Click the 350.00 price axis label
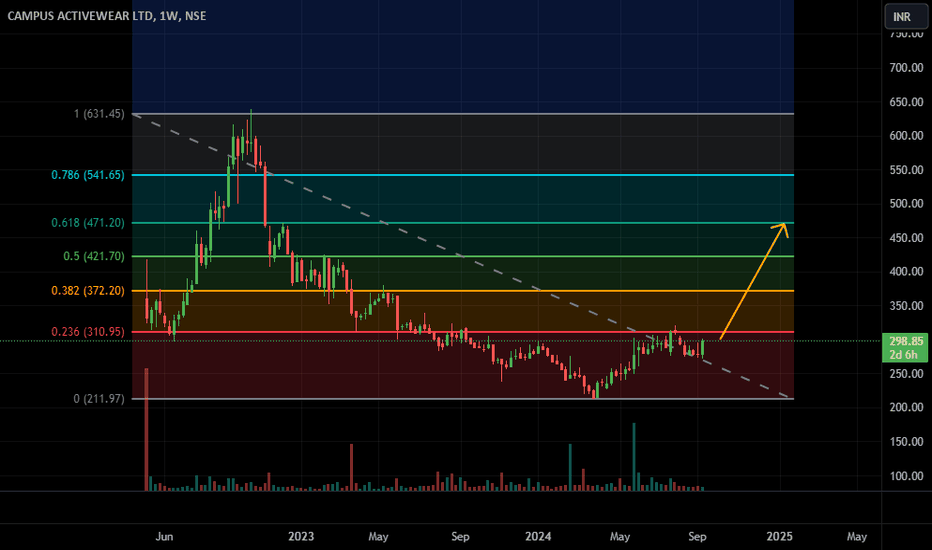The height and width of the screenshot is (550, 932). [x=906, y=306]
